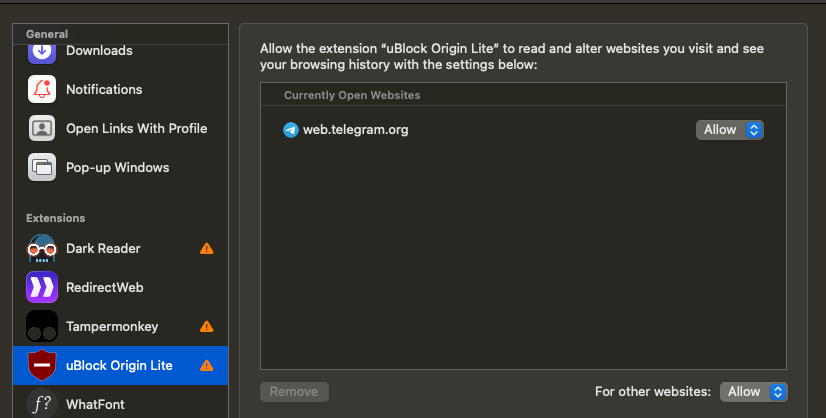Click the Remove button
The width and height of the screenshot is (826, 418).
tap(294, 392)
